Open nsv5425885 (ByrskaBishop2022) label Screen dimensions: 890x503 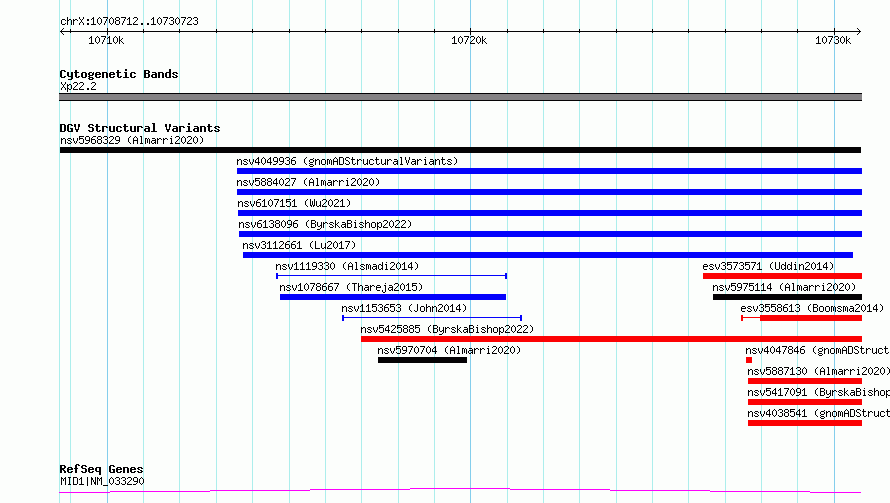tap(447, 329)
